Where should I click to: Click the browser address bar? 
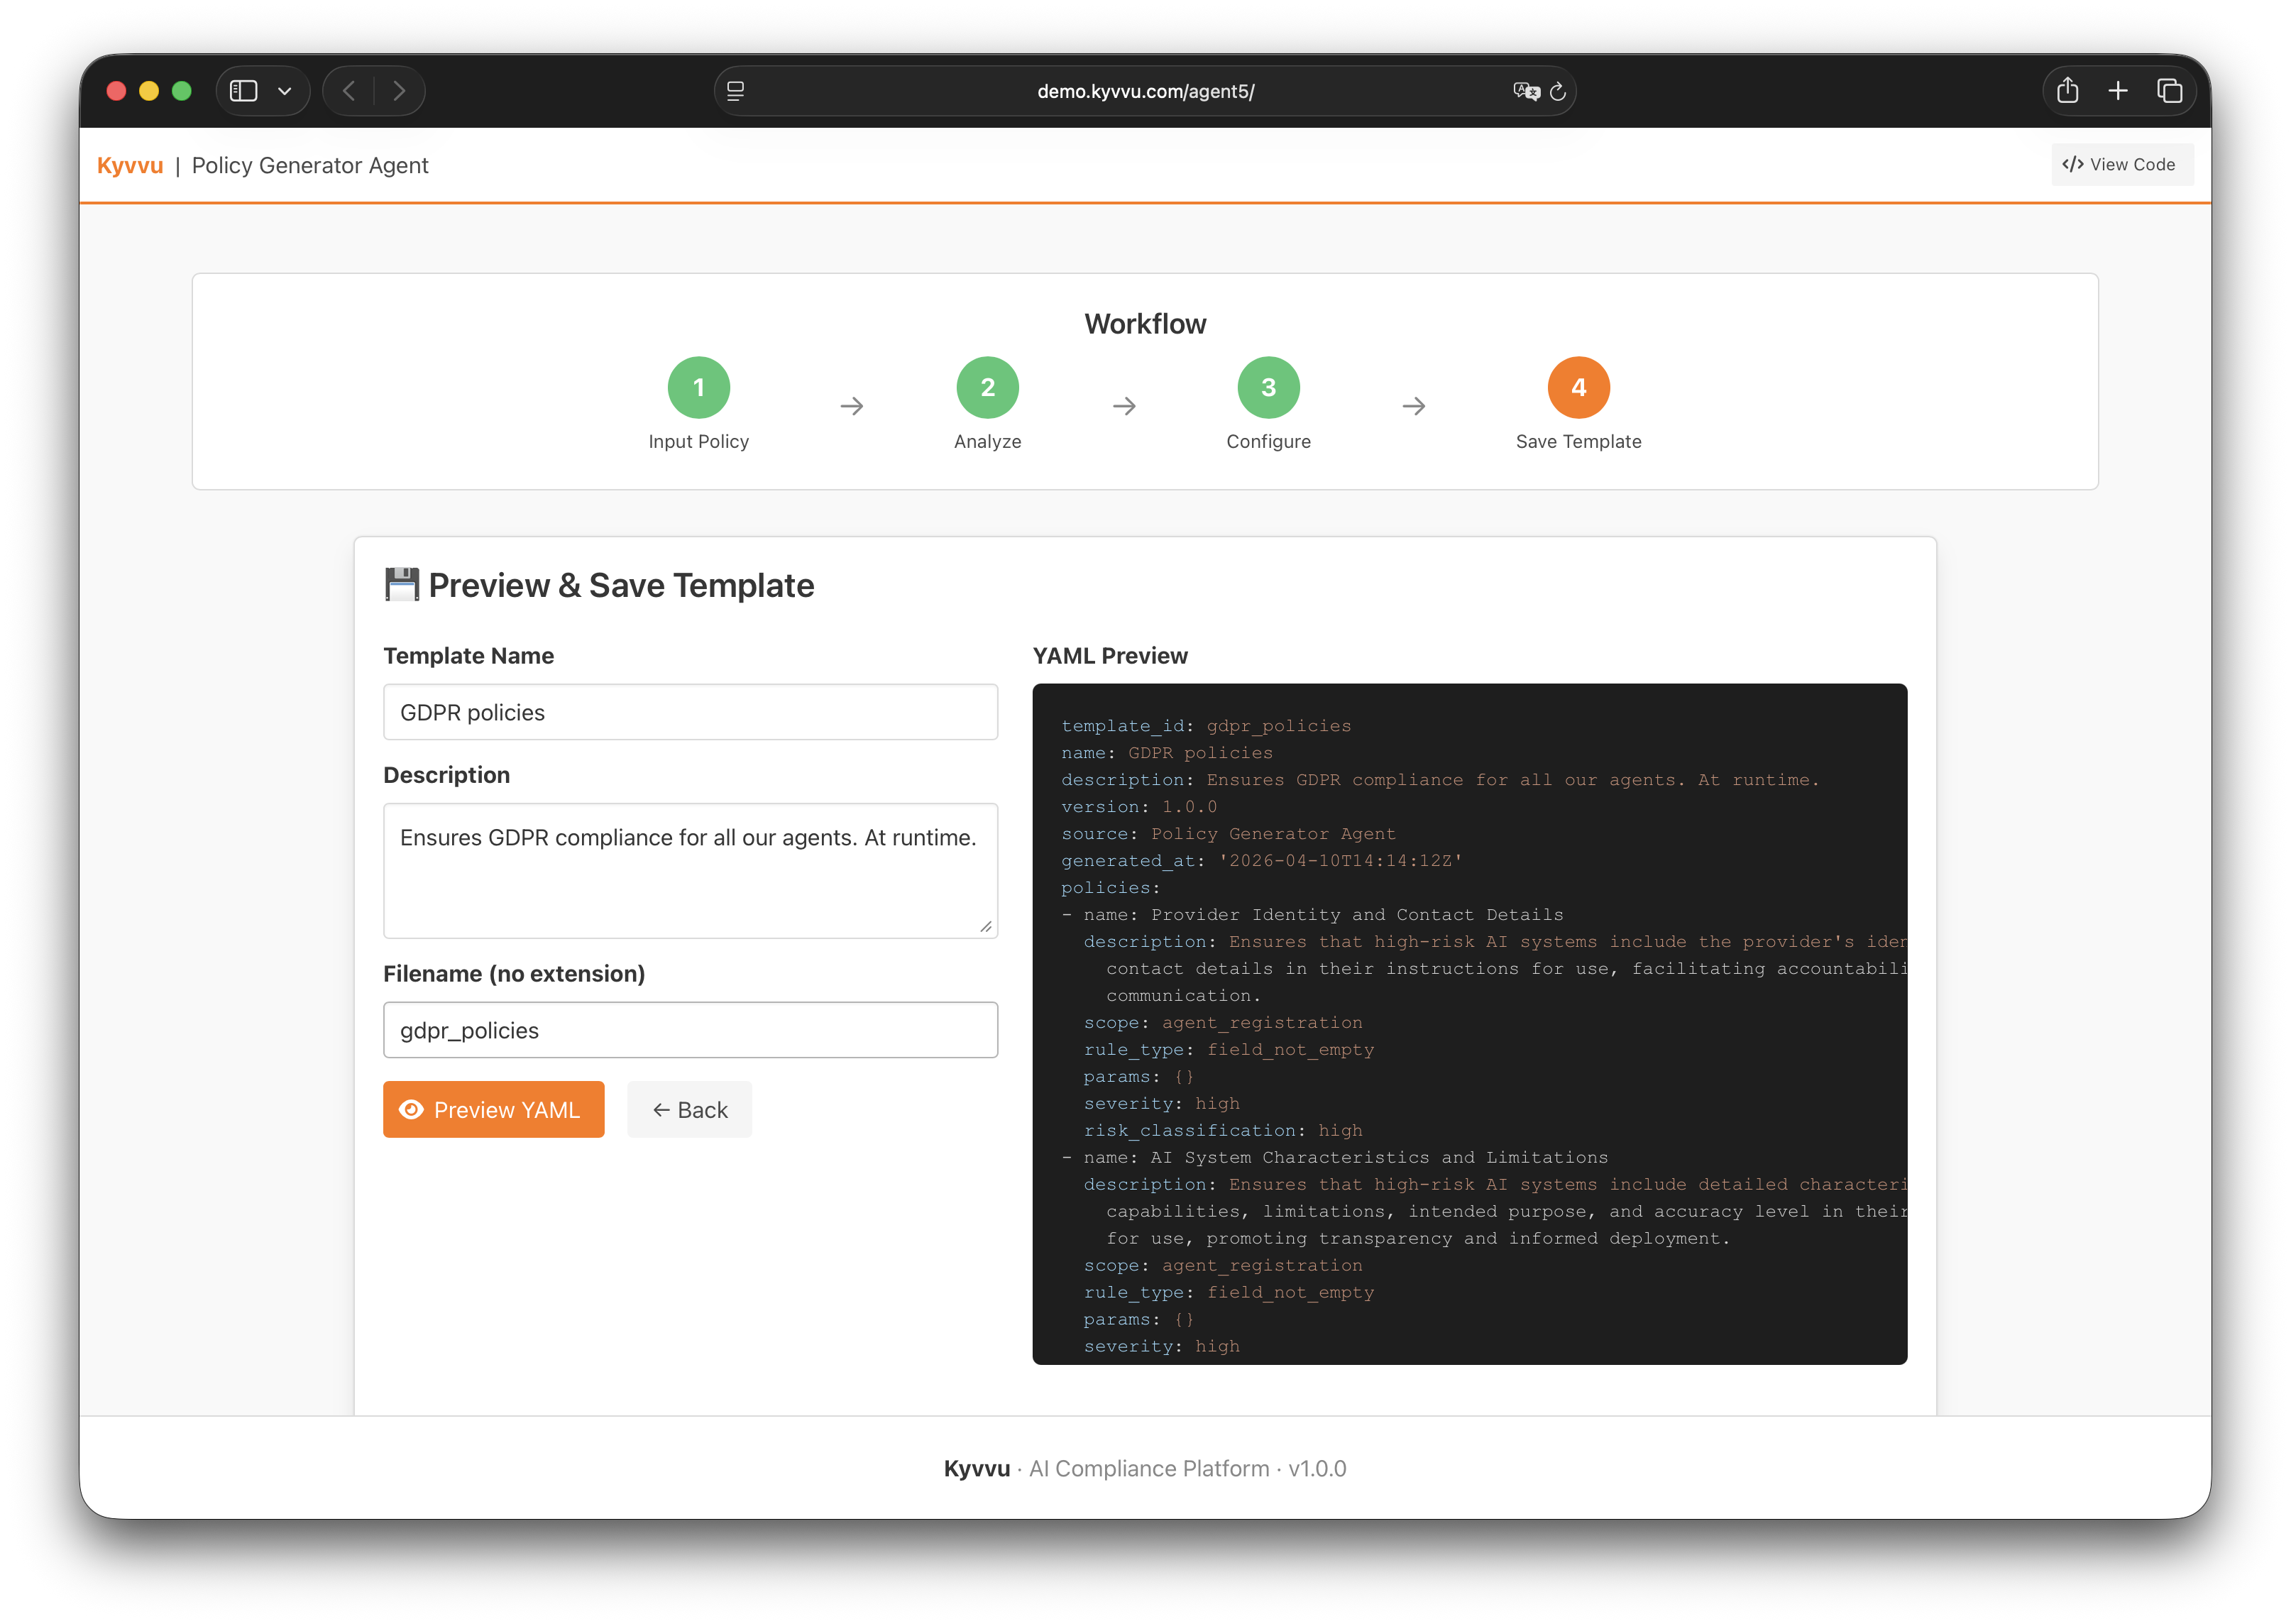point(1146,91)
